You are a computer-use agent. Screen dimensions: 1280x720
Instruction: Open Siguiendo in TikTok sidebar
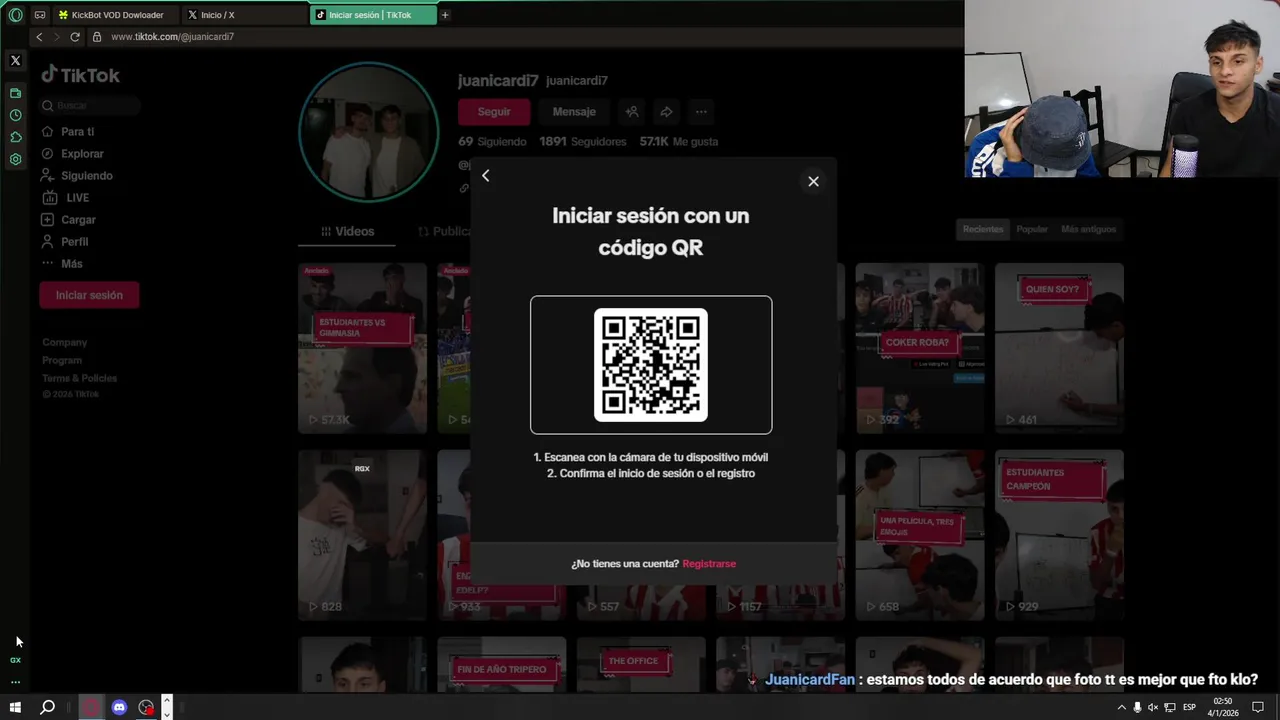(76, 176)
